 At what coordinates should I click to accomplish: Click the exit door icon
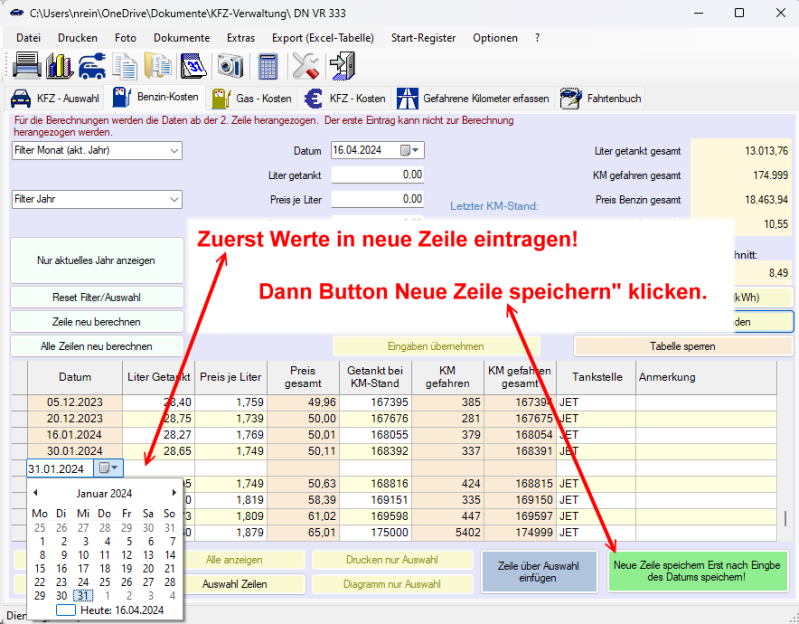coord(341,66)
